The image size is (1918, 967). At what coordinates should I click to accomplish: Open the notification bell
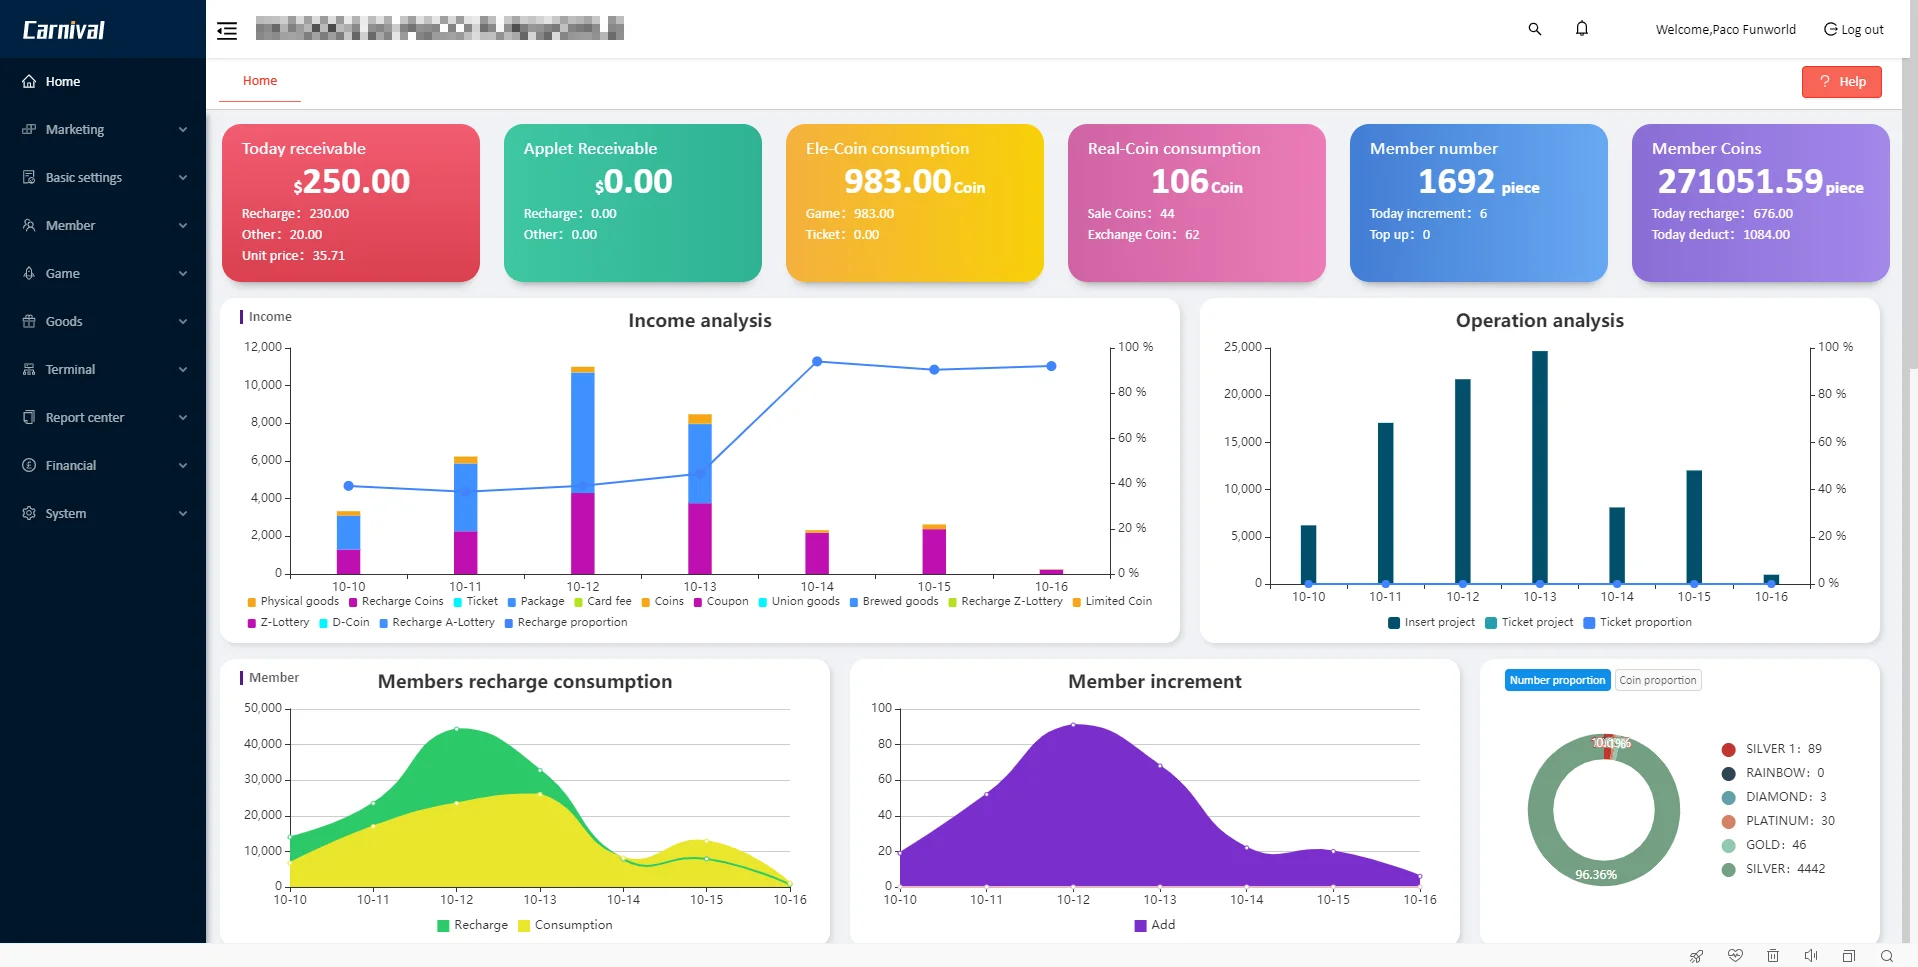1581,29
